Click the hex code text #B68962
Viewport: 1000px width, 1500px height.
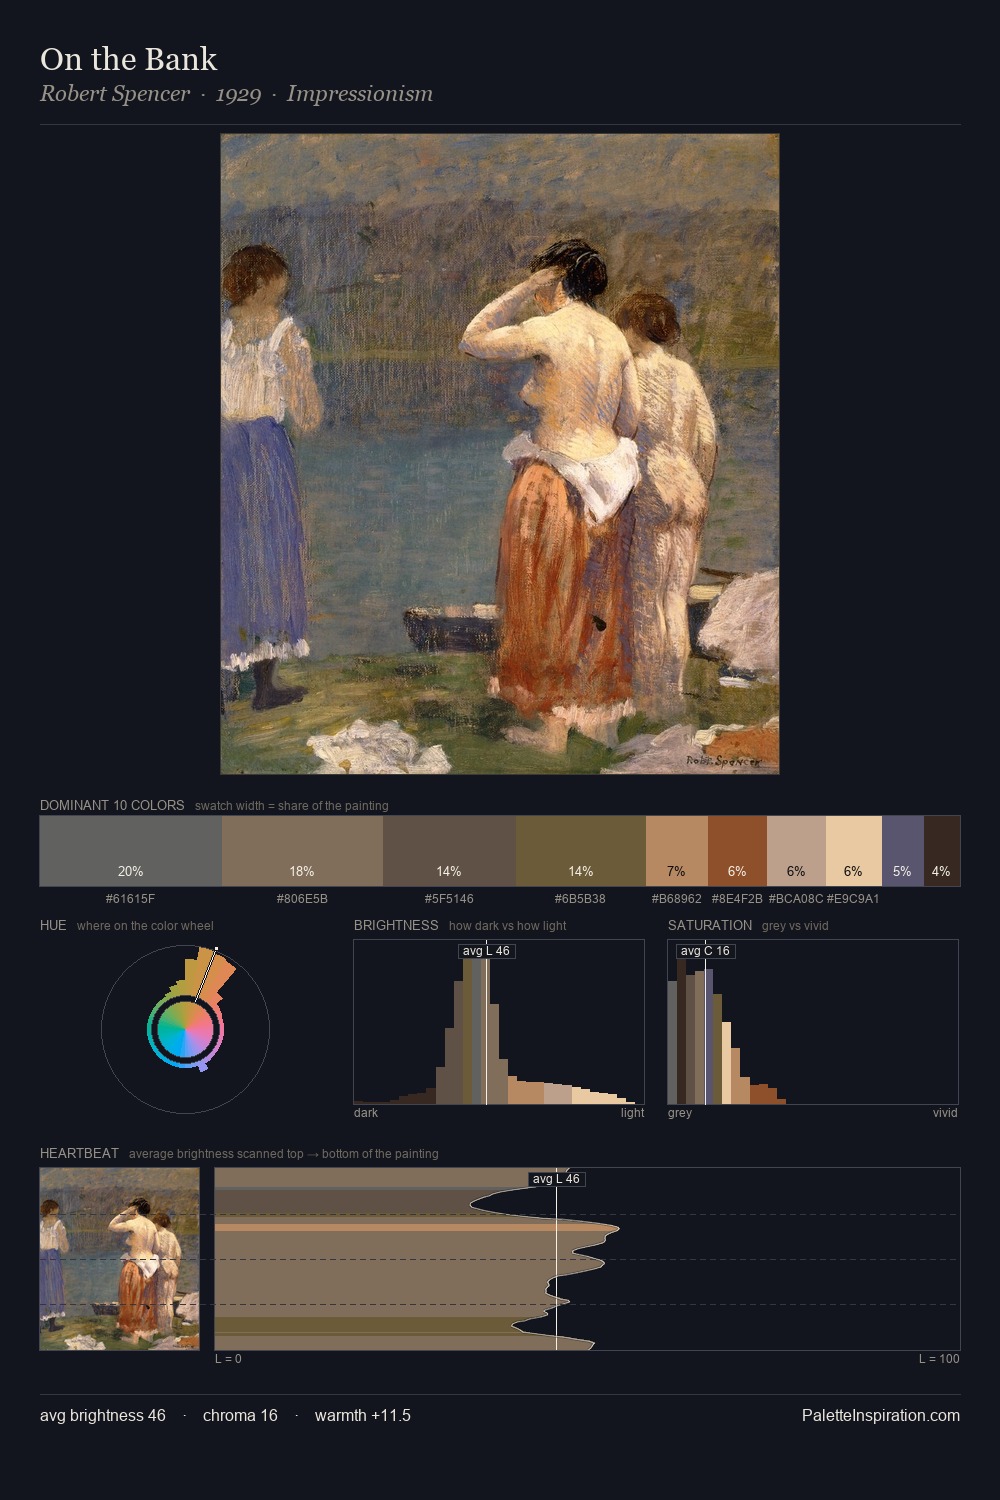[x=677, y=899]
